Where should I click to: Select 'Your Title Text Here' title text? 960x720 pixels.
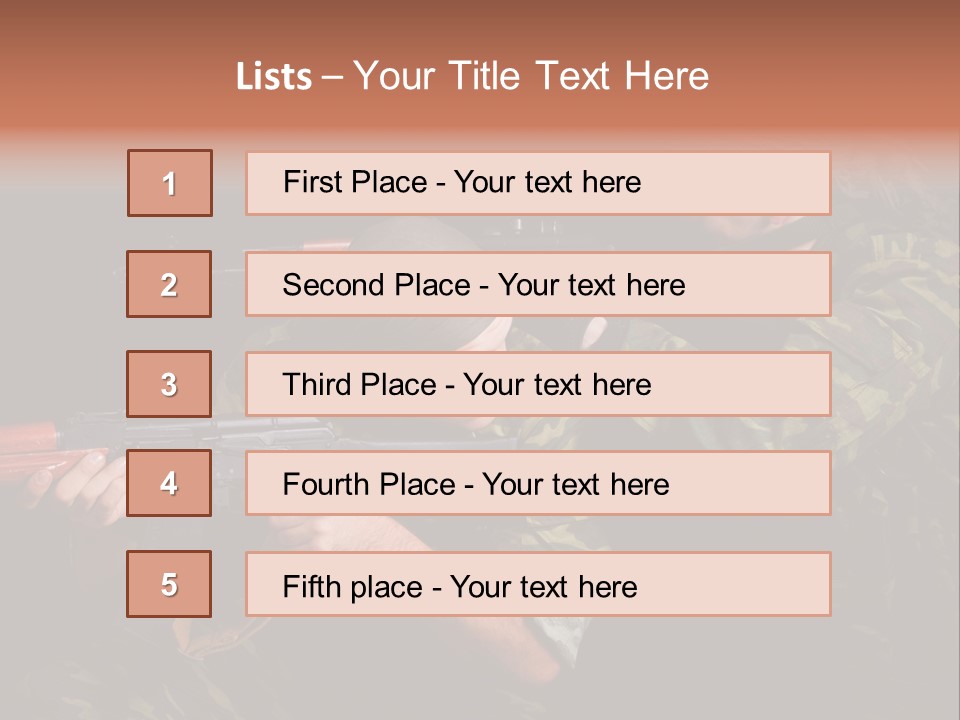click(x=531, y=76)
